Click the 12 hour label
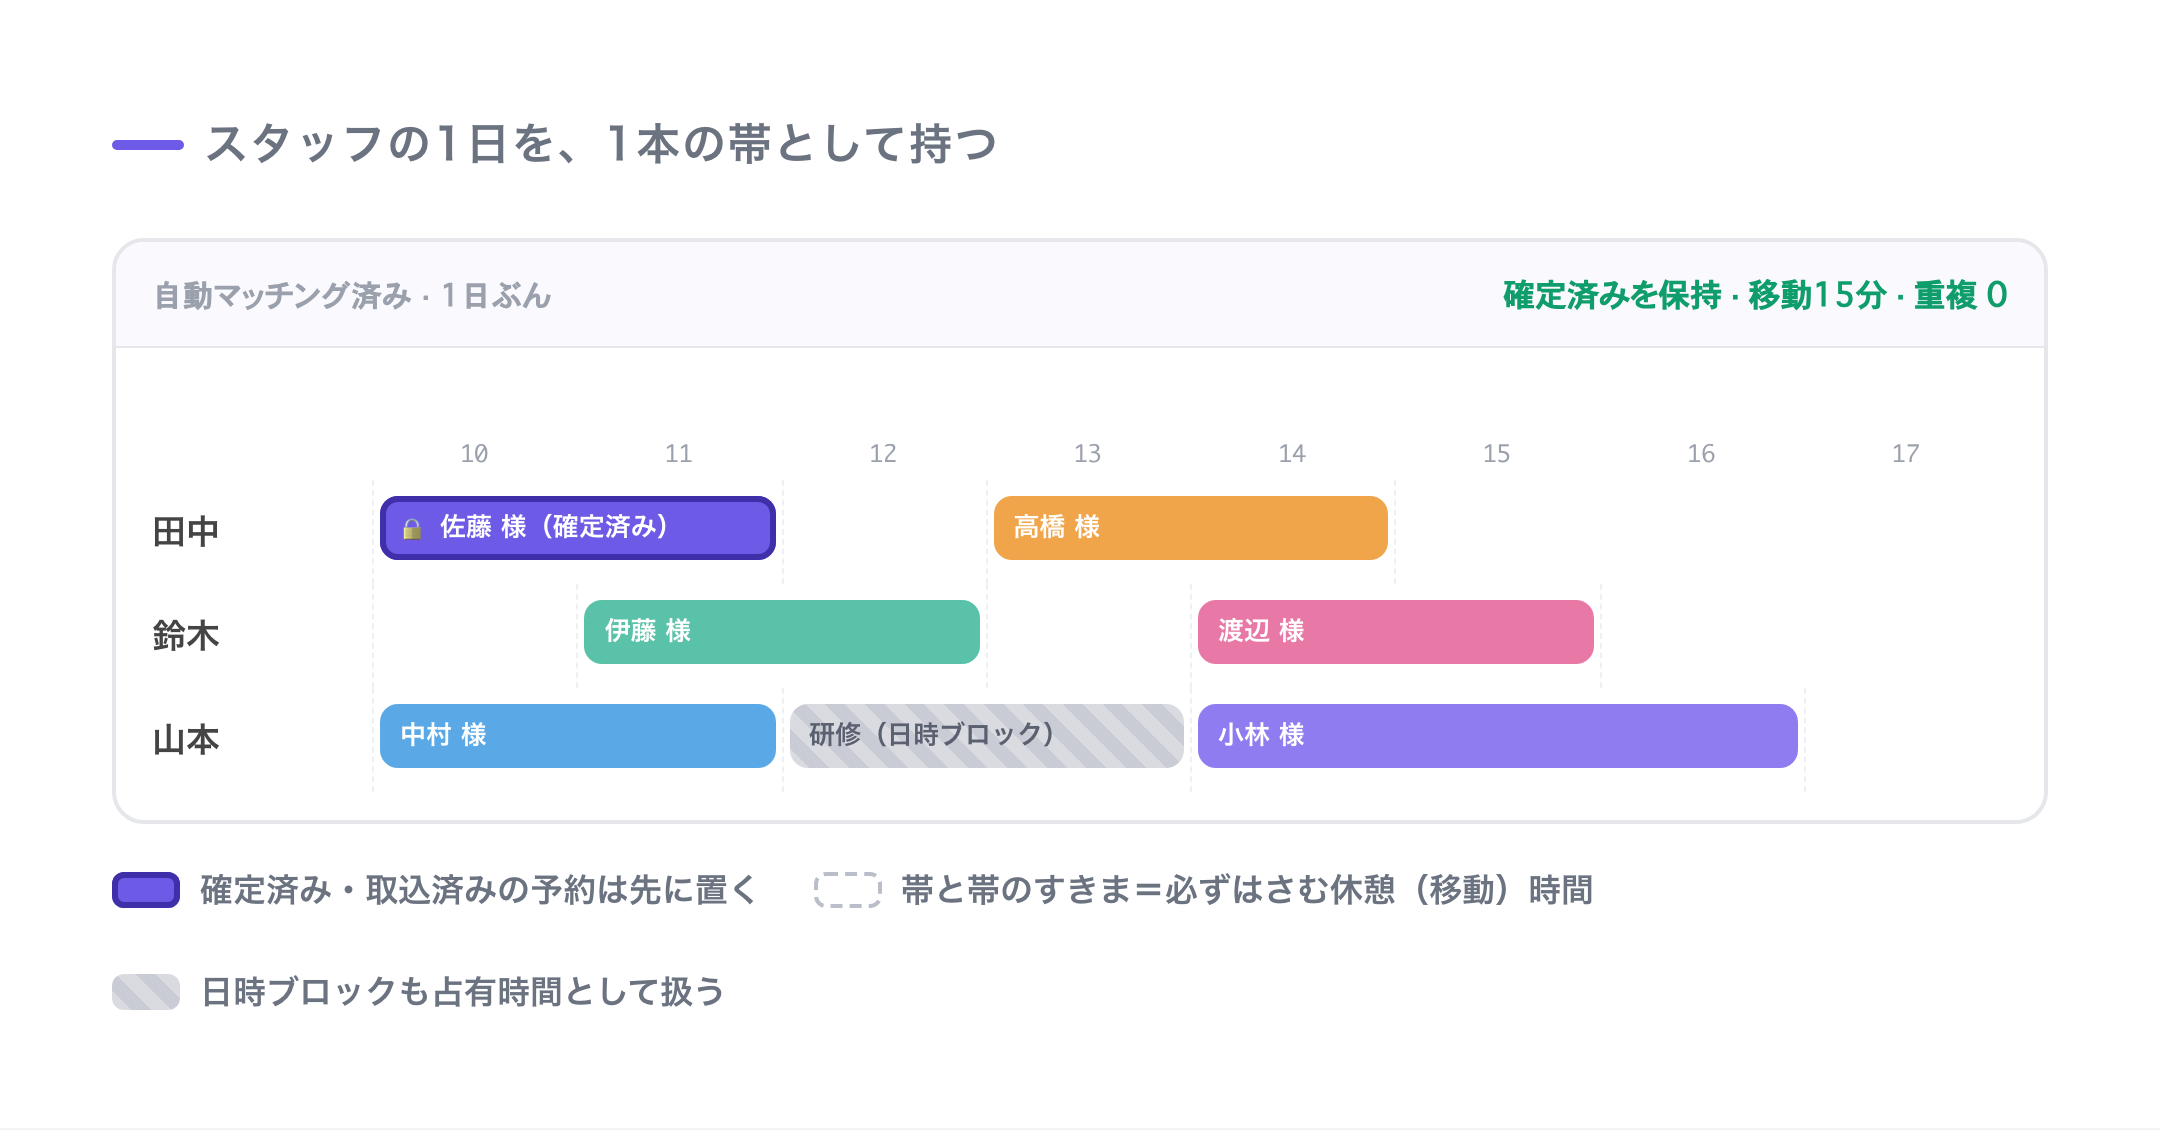Image resolution: width=2160 pixels, height=1130 pixels. pyautogui.click(x=883, y=454)
